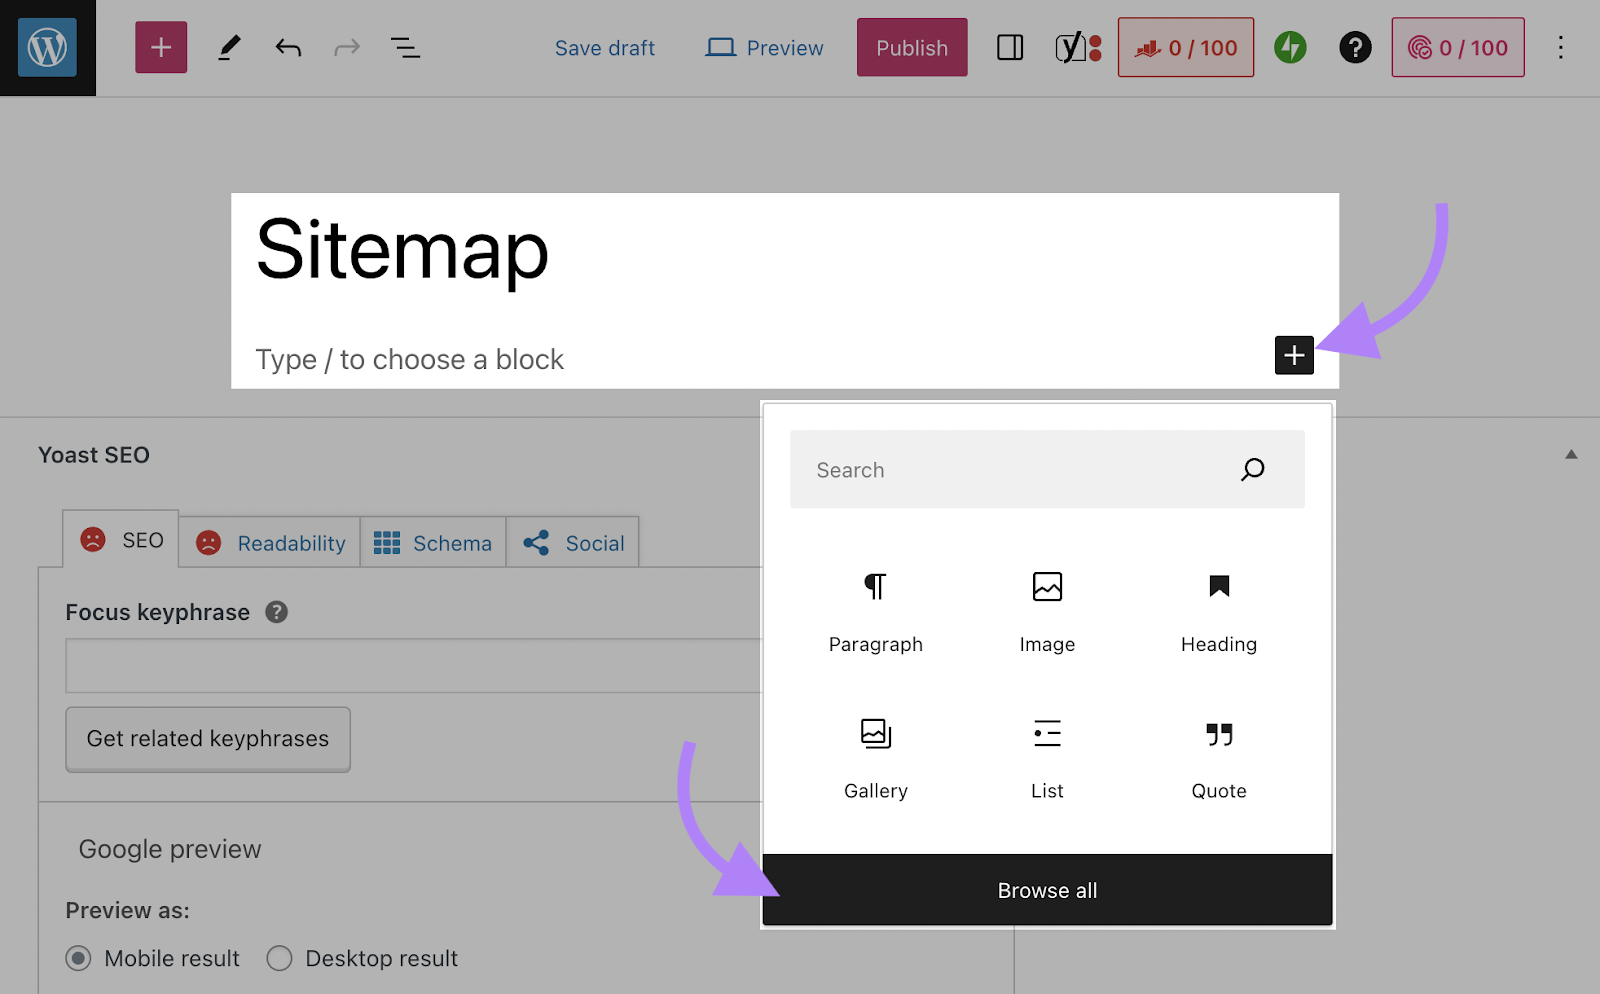Open the Yoast SEO toolbar icon
The image size is (1600, 994).
[1072, 47]
